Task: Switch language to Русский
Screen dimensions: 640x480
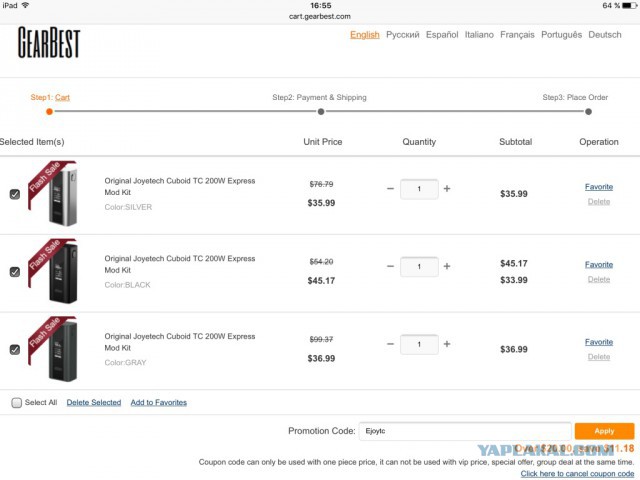Action: click(x=402, y=35)
